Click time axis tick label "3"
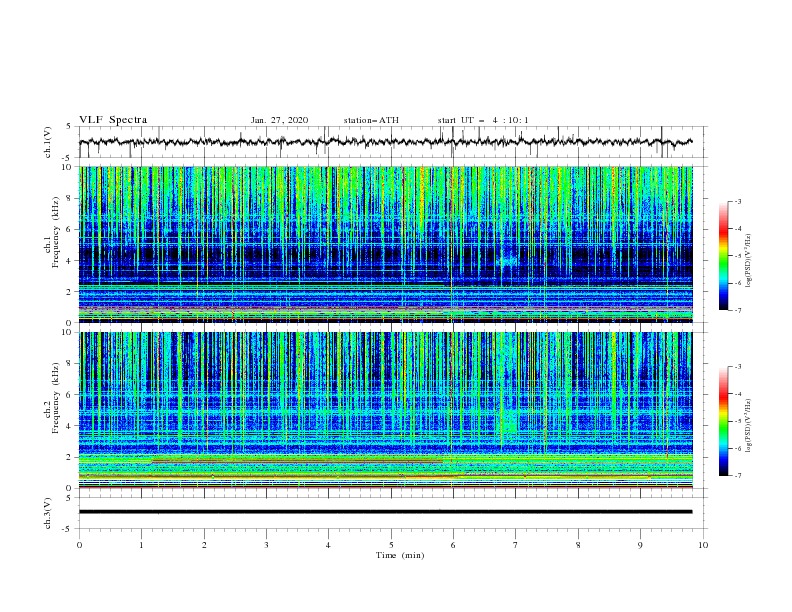 pyautogui.click(x=266, y=545)
